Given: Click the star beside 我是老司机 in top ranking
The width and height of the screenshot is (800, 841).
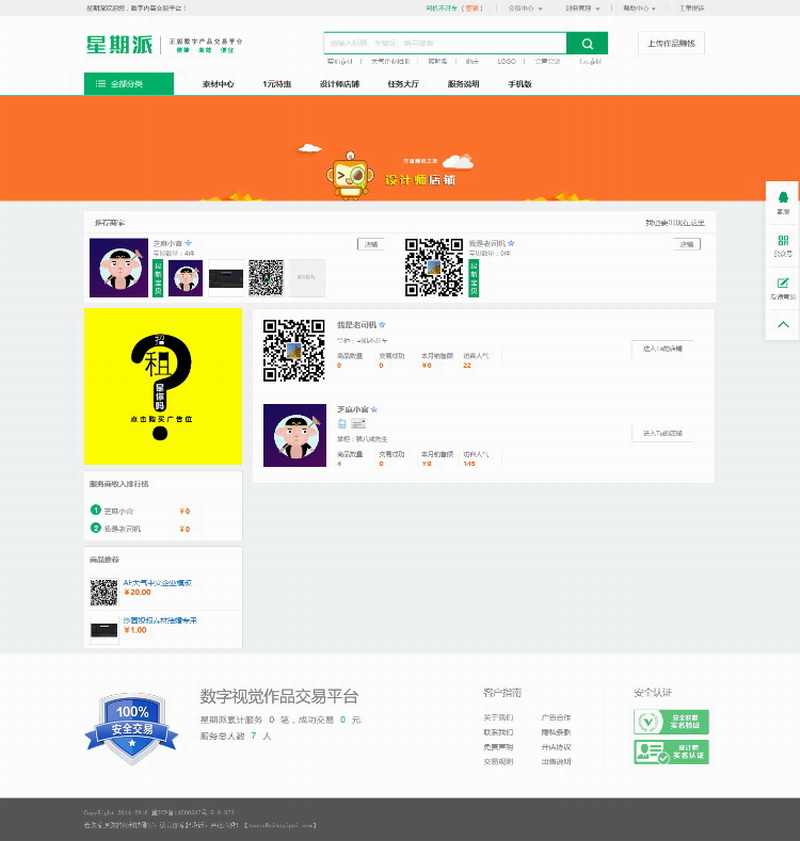Looking at the screenshot, I should (511, 243).
